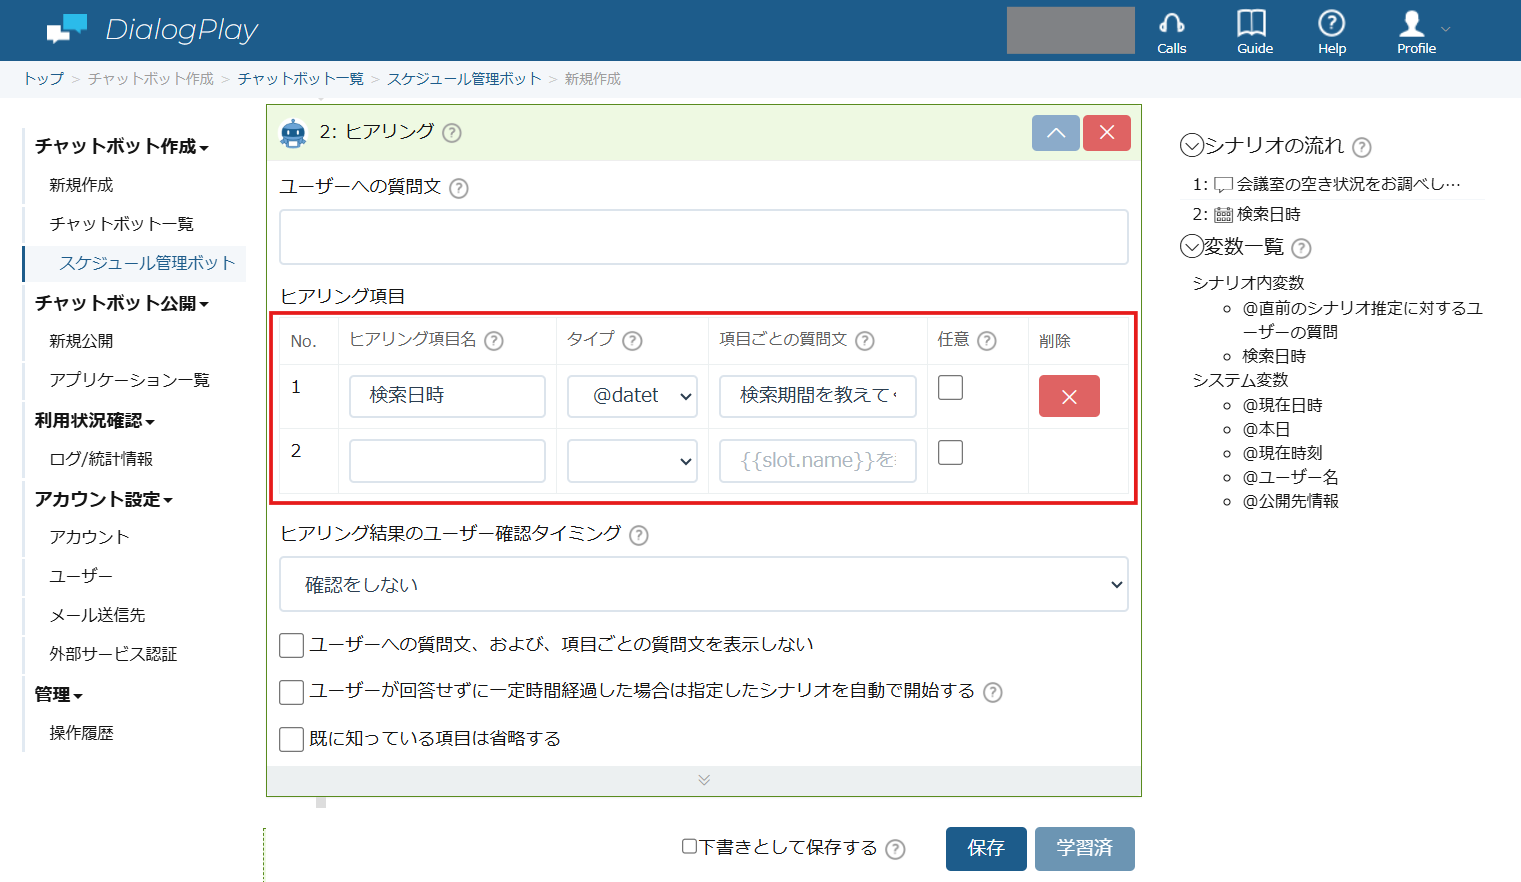Open the Guide book icon
The width and height of the screenshot is (1521, 882).
pos(1254,31)
